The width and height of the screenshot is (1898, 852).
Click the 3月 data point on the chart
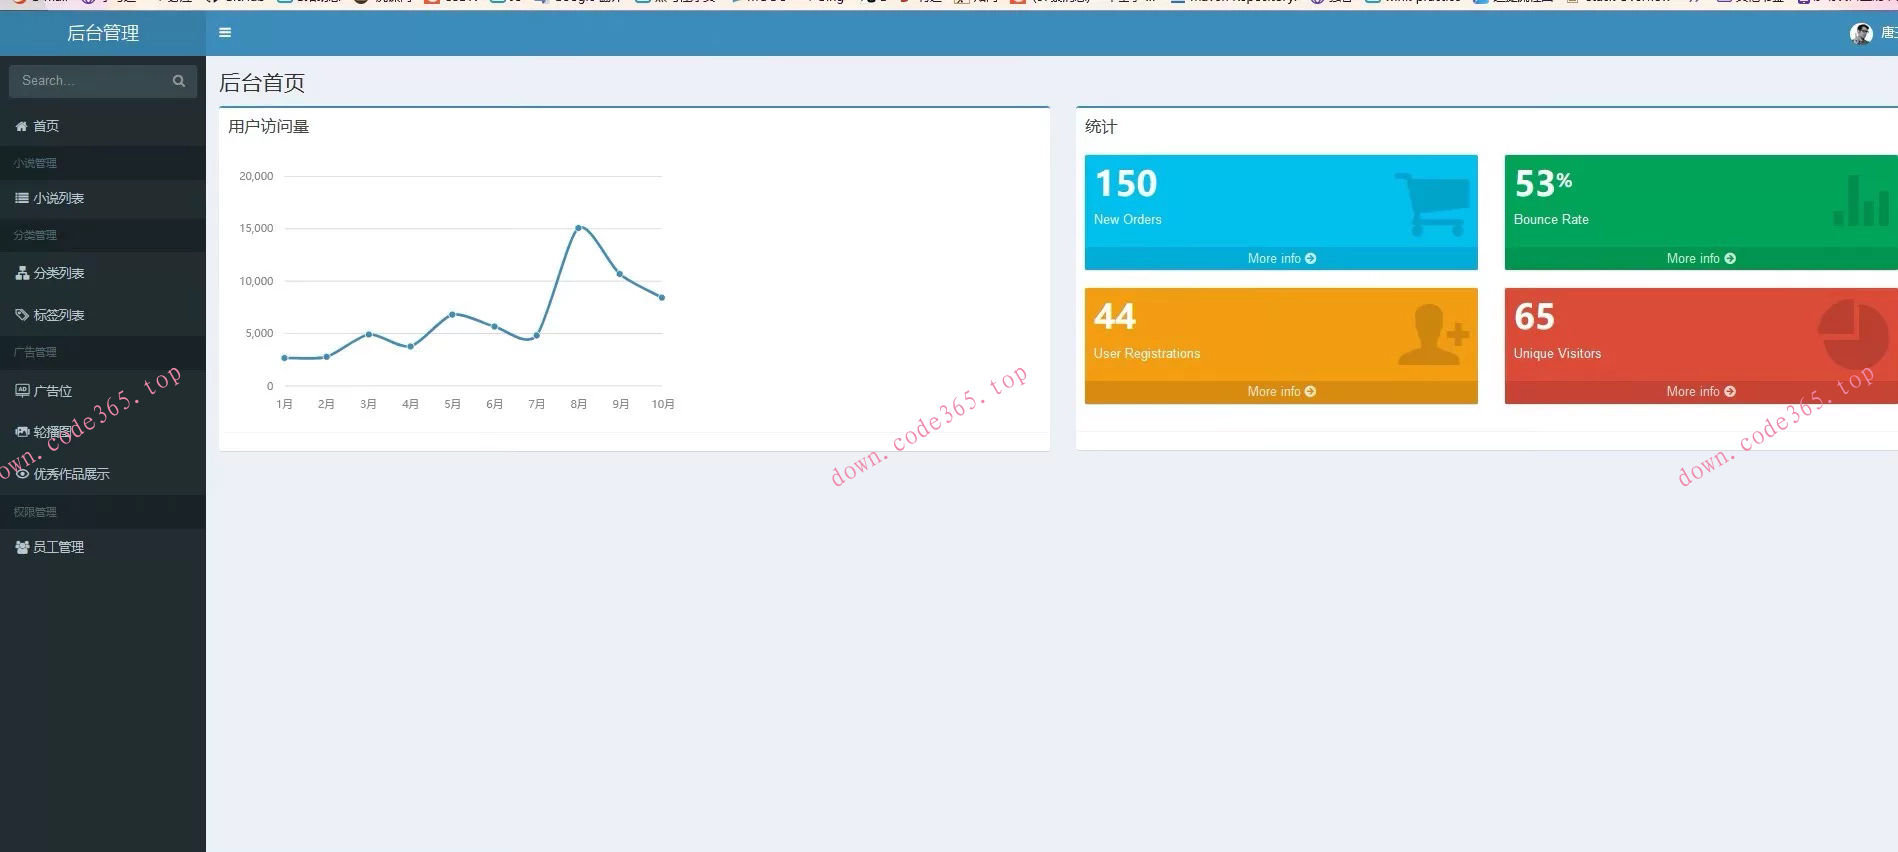(369, 334)
